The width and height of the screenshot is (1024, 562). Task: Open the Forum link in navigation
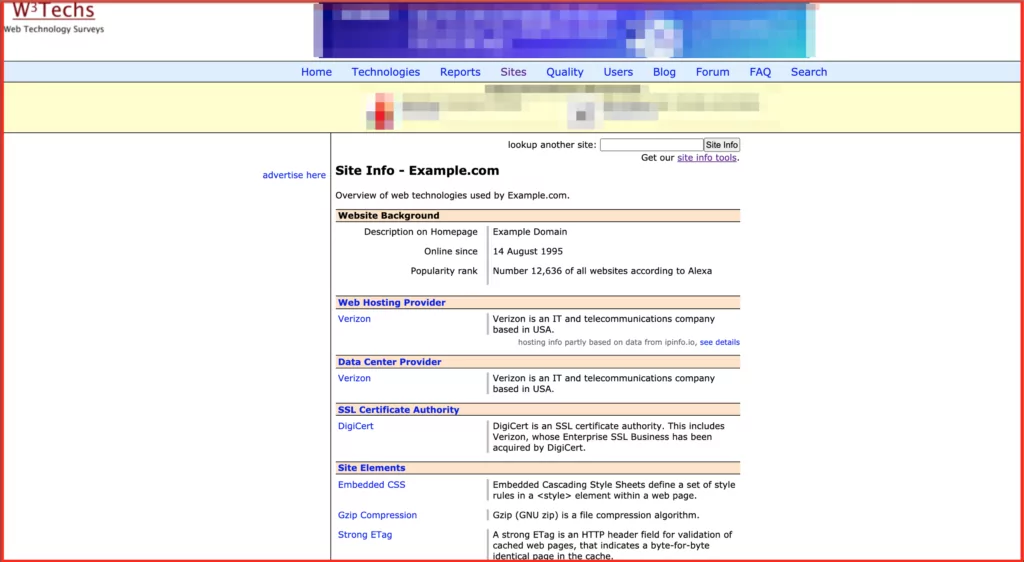pos(712,72)
